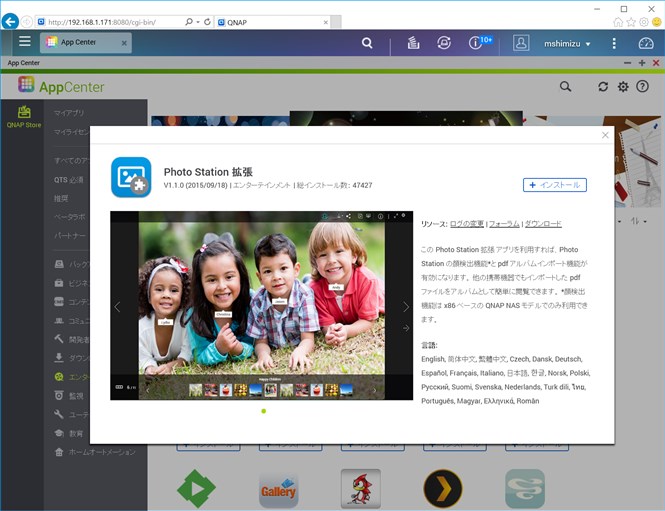
Task: Open the QTS hamburger main menu
Action: pyautogui.click(x=25, y=42)
